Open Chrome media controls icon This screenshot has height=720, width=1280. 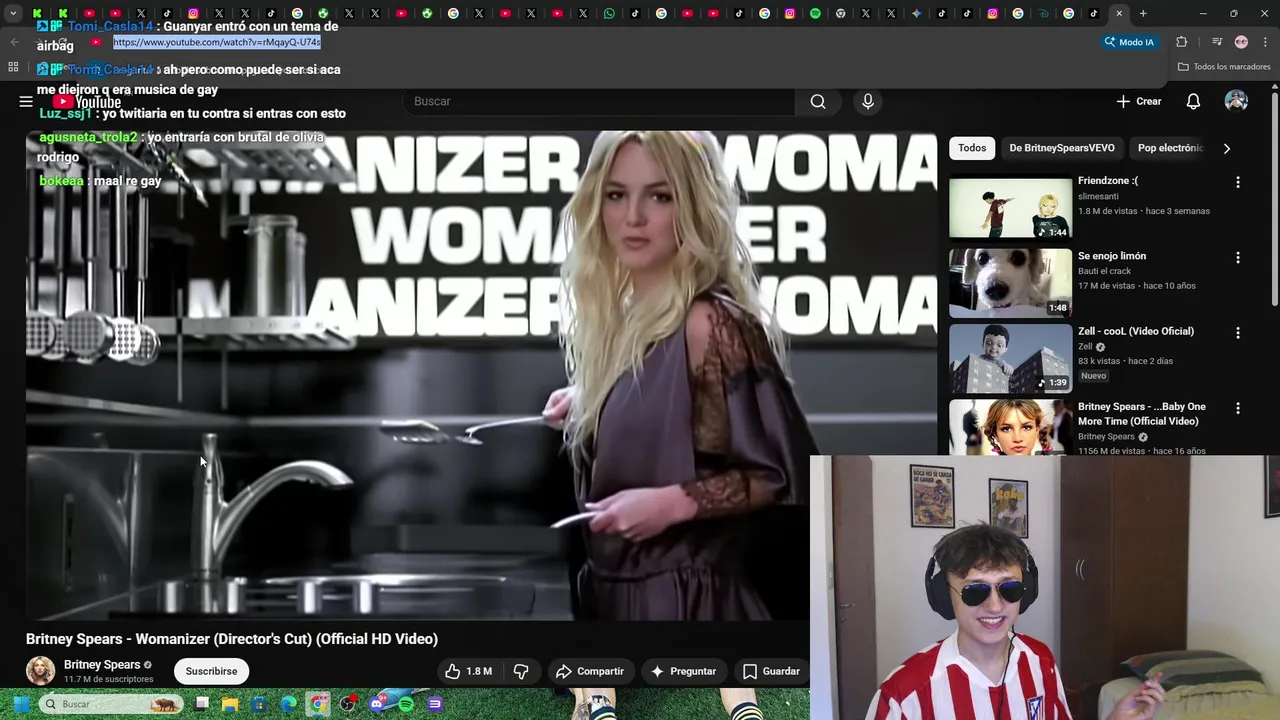pyautogui.click(x=1217, y=42)
